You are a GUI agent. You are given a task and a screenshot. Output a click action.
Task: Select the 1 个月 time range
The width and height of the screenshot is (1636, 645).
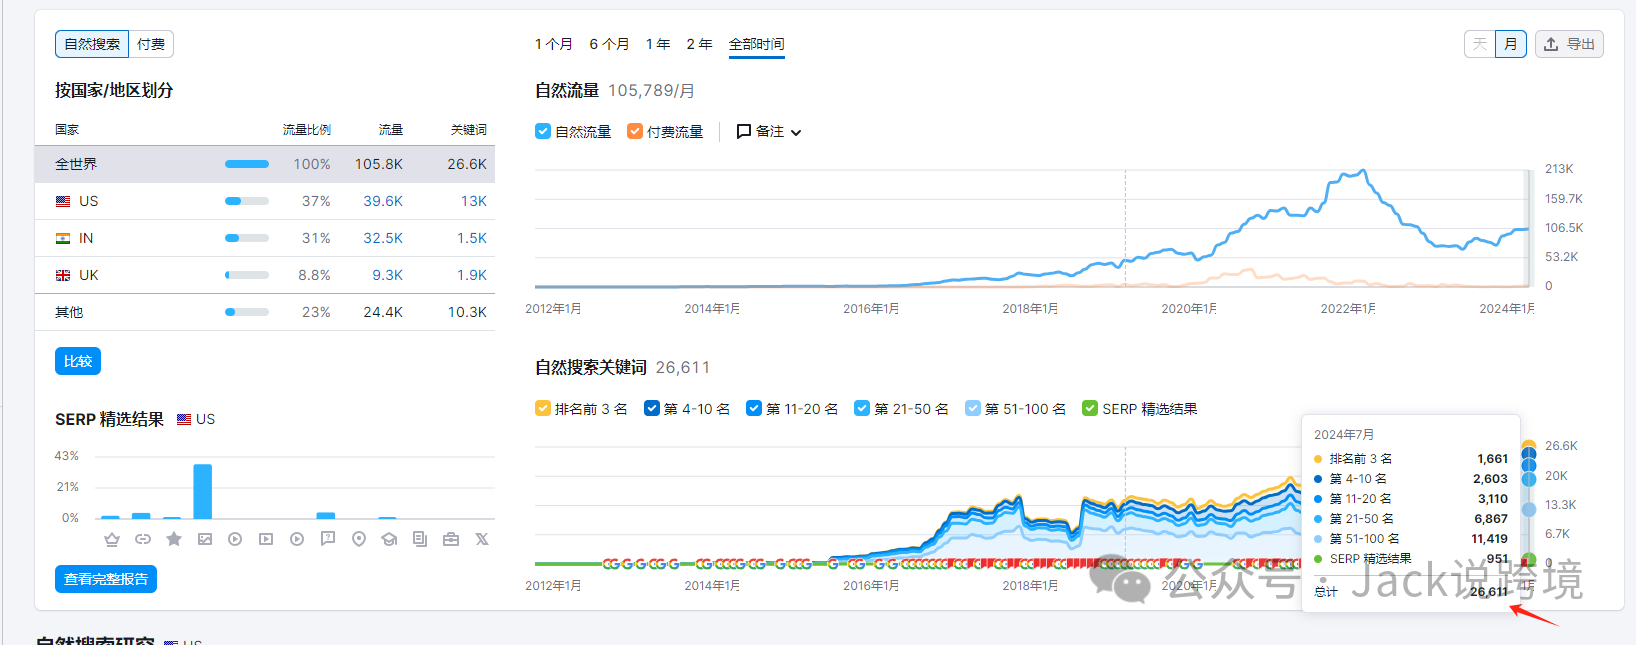[x=554, y=44]
